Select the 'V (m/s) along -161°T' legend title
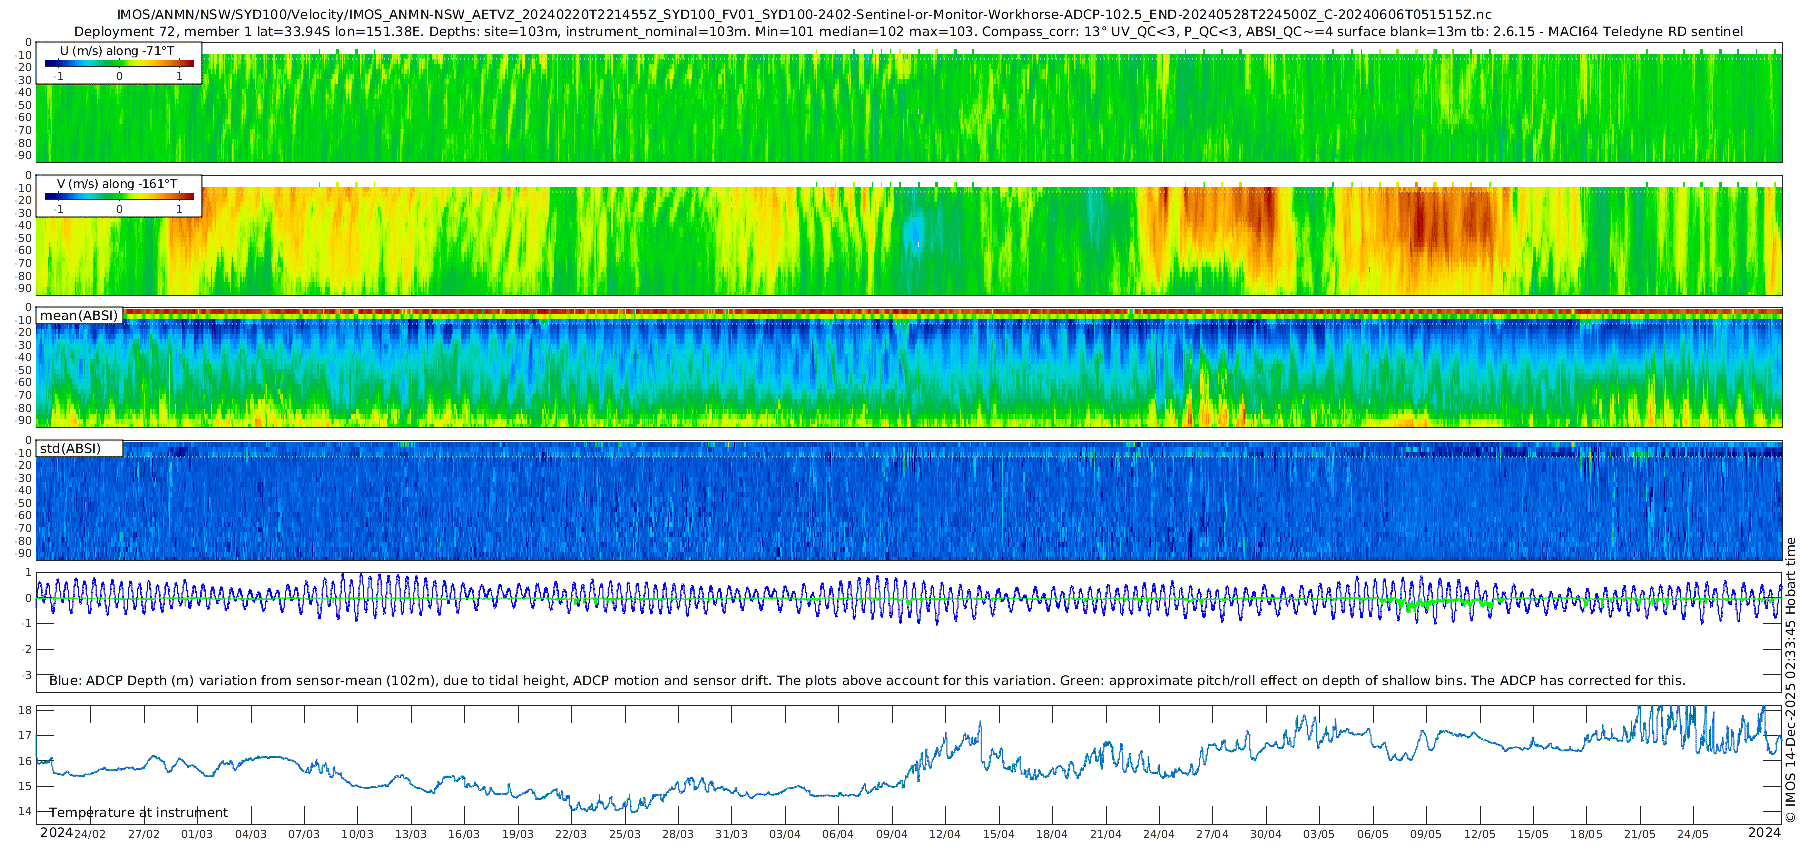This screenshot has width=1800, height=850. [117, 184]
